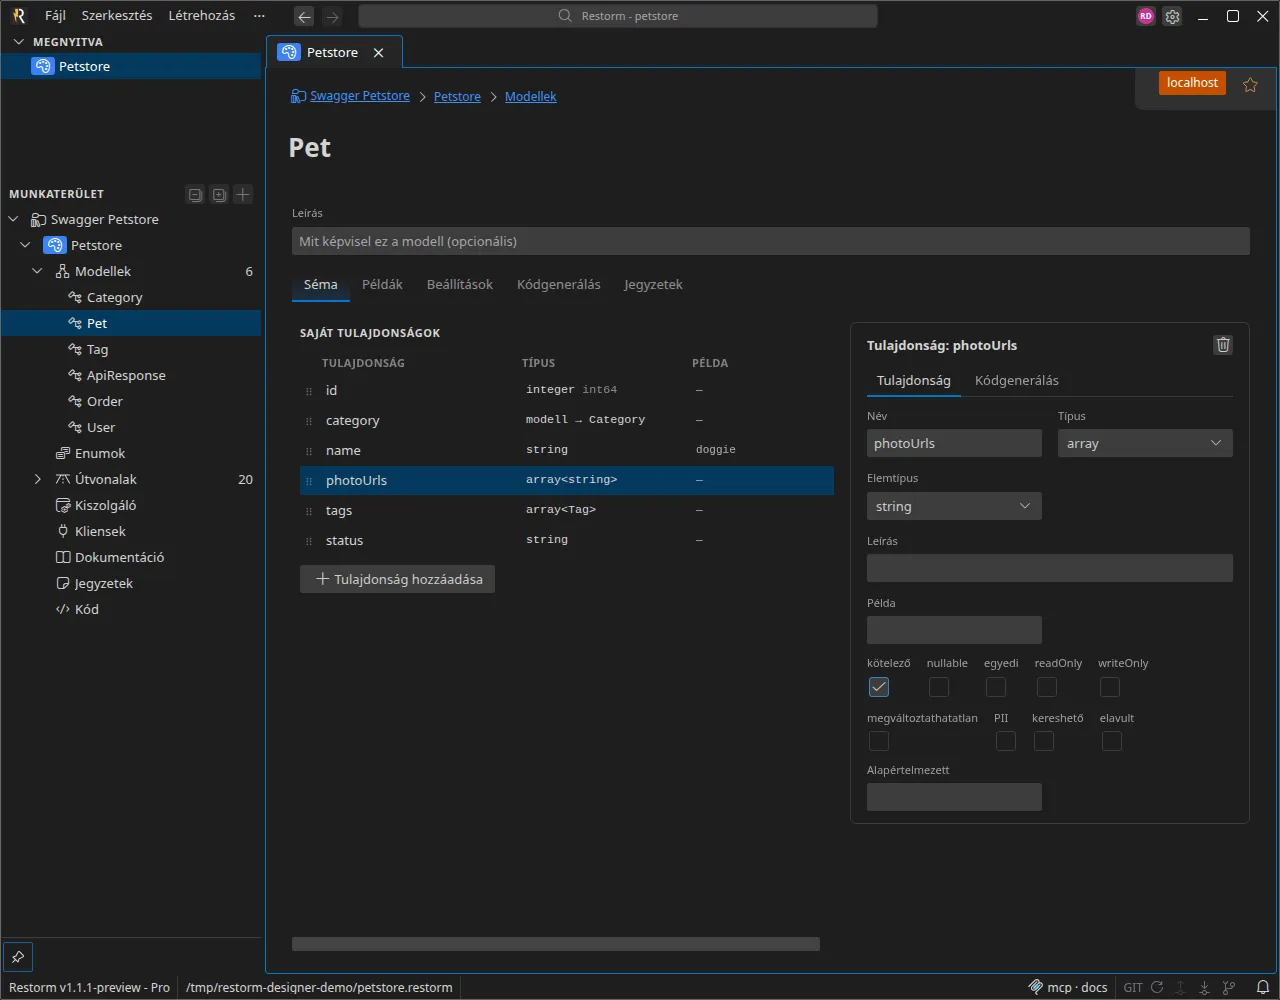The width and height of the screenshot is (1280, 1000).
Task: Go forward with the right arrow button
Action: pyautogui.click(x=332, y=16)
